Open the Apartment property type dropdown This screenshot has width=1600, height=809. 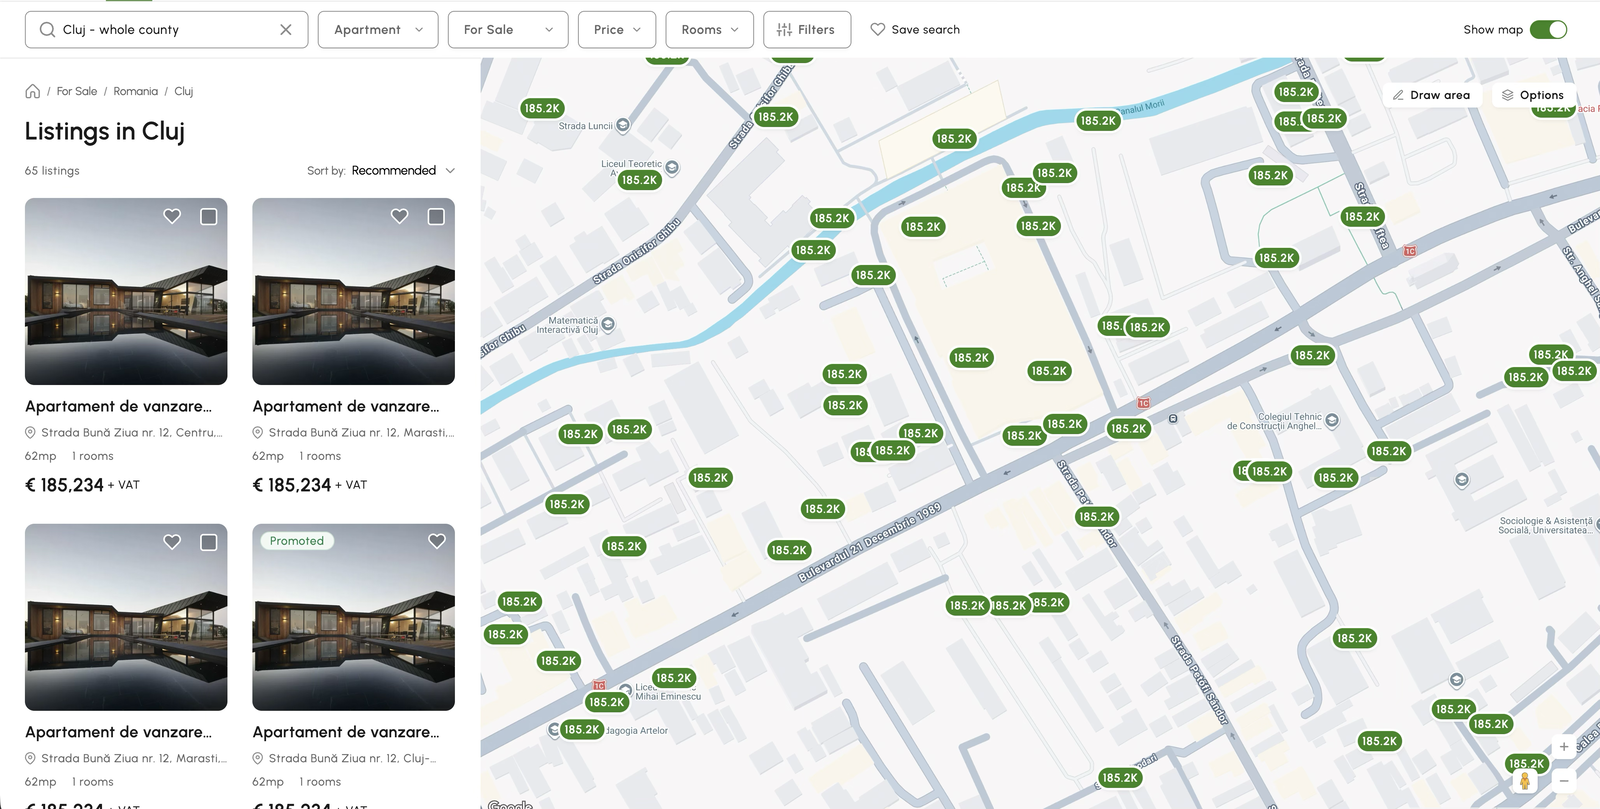[x=378, y=30]
